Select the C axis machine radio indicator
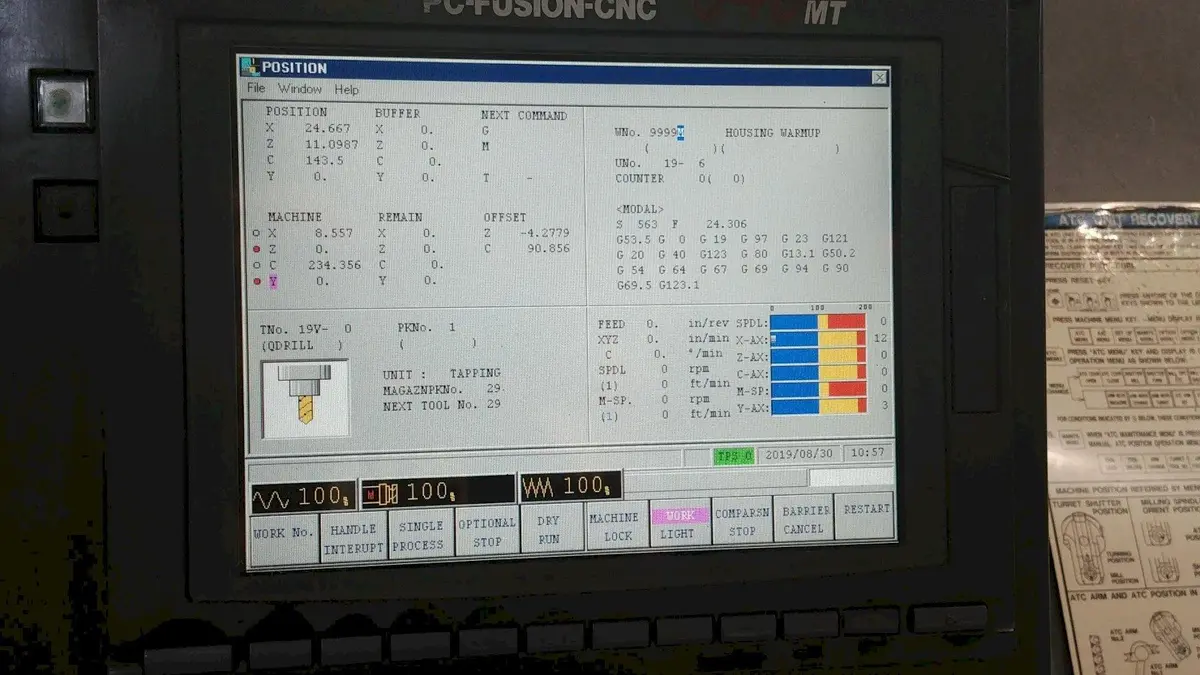Image resolution: width=1200 pixels, height=675 pixels. point(257,265)
